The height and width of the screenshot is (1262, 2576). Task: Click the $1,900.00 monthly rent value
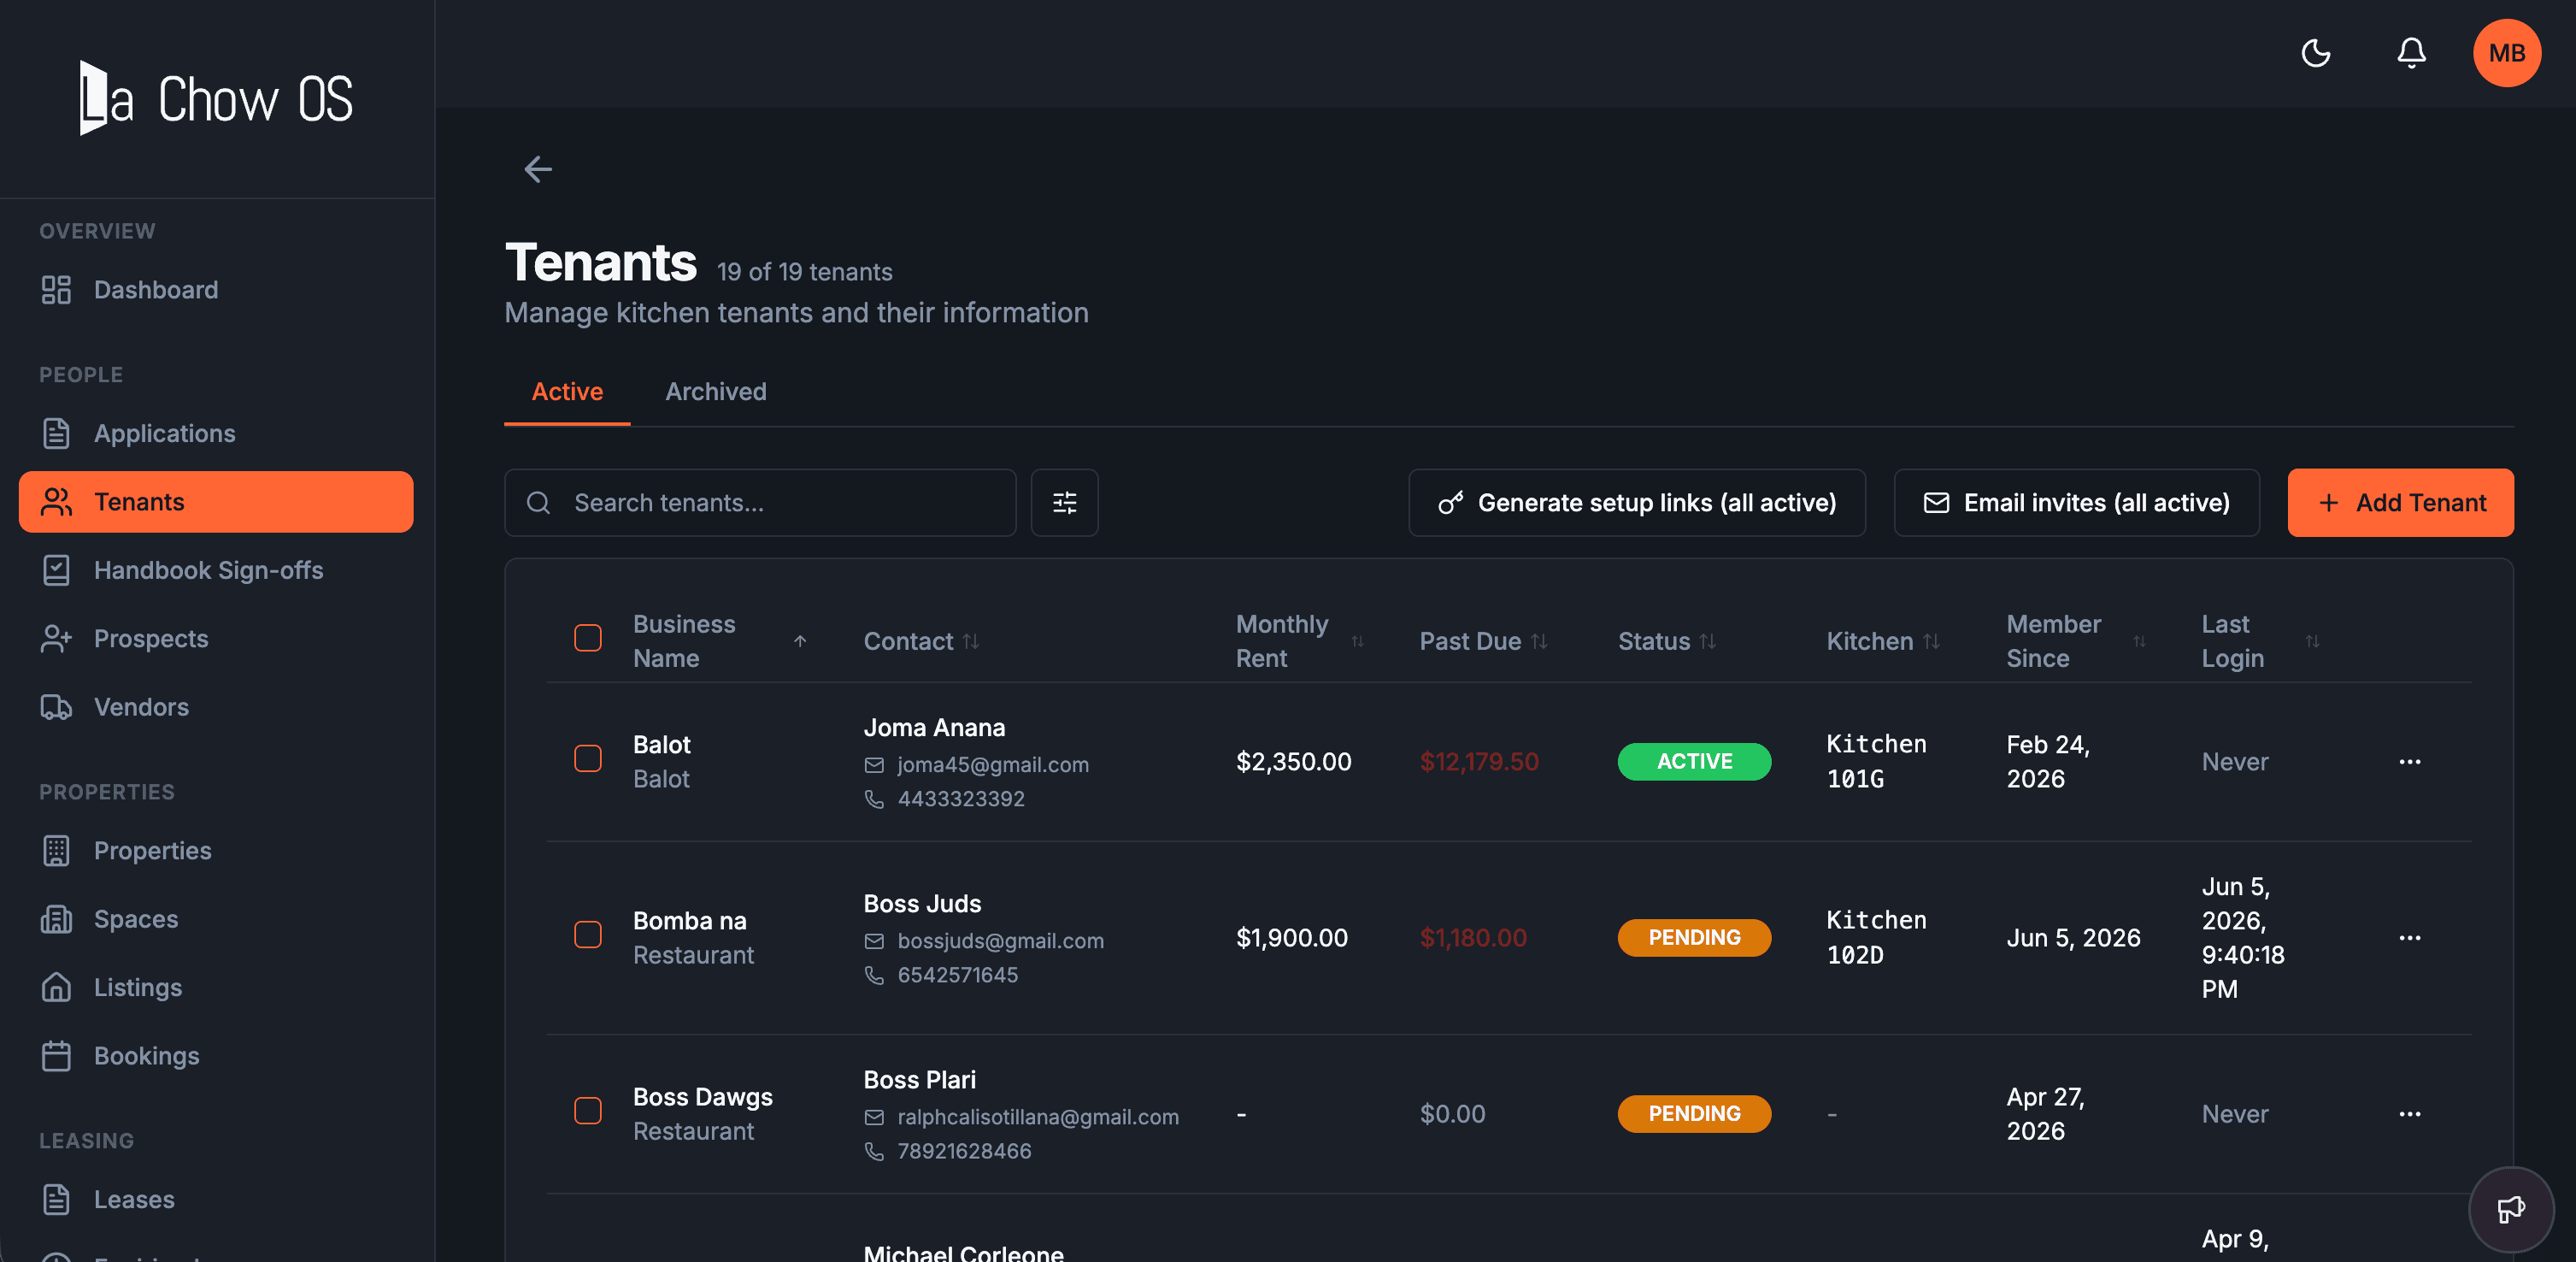(1292, 938)
